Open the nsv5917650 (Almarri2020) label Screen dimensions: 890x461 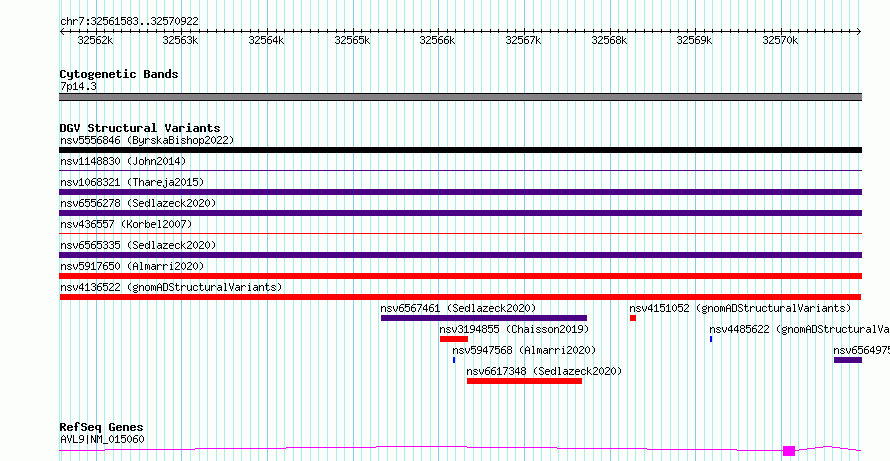coord(132,266)
